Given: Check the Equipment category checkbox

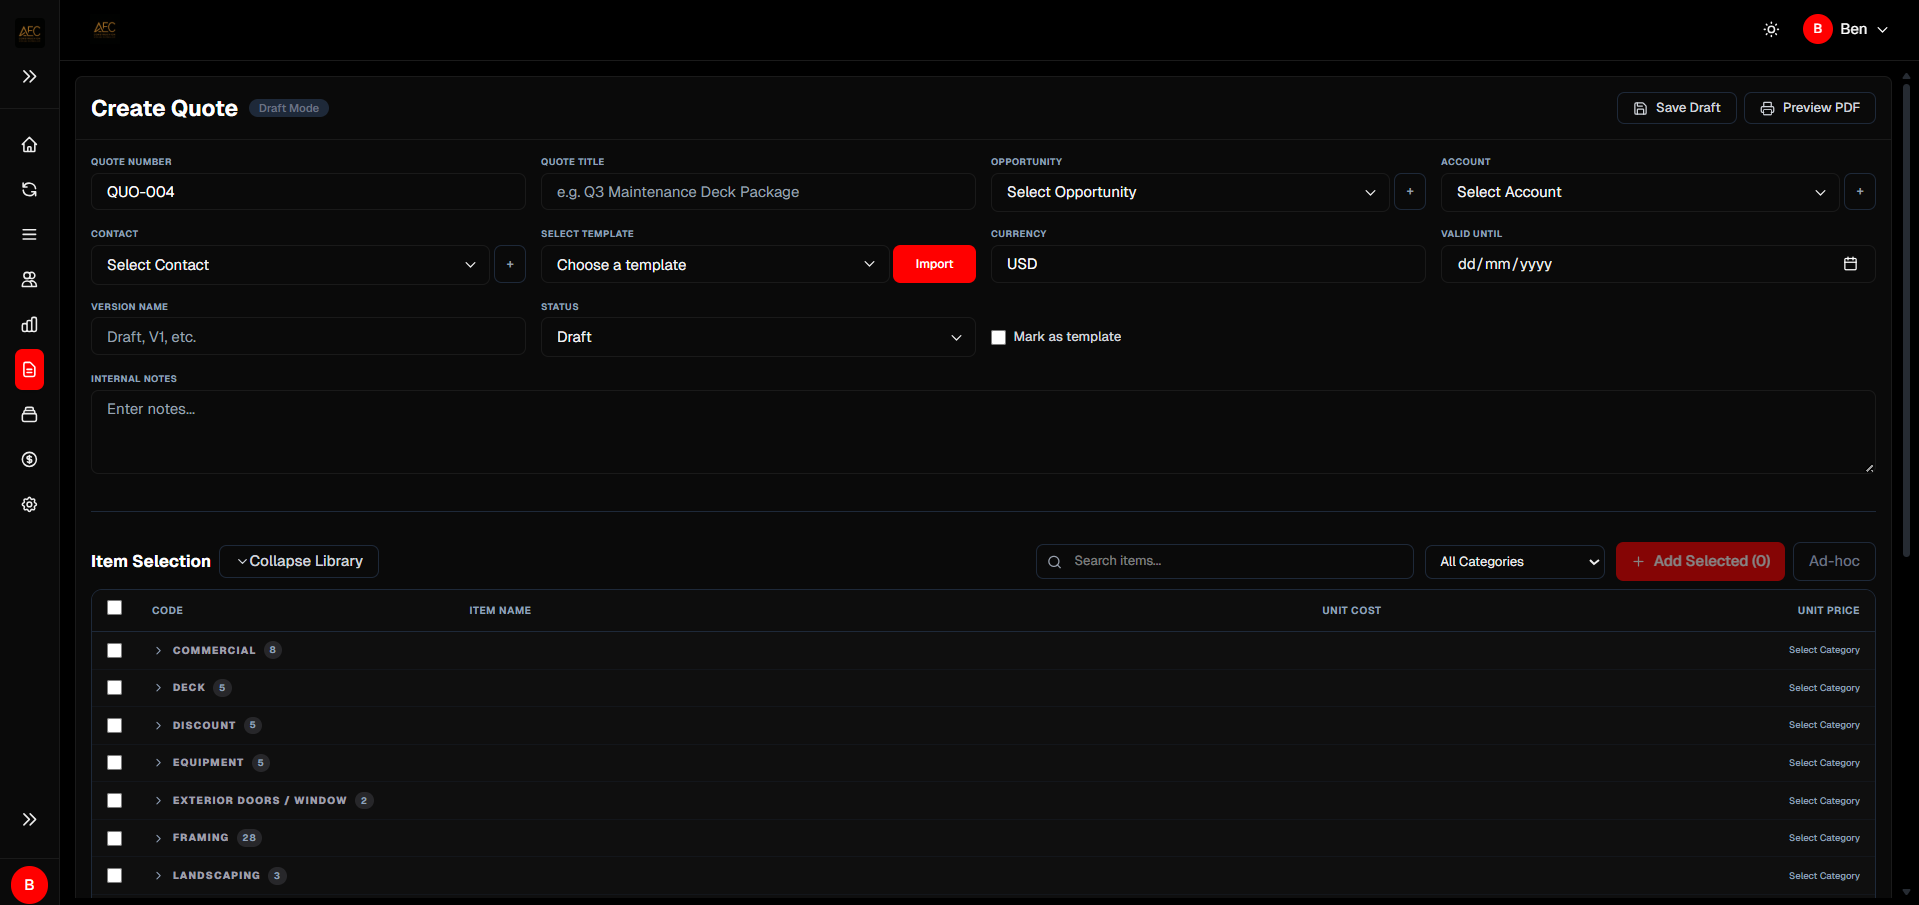Looking at the screenshot, I should pyautogui.click(x=115, y=763).
